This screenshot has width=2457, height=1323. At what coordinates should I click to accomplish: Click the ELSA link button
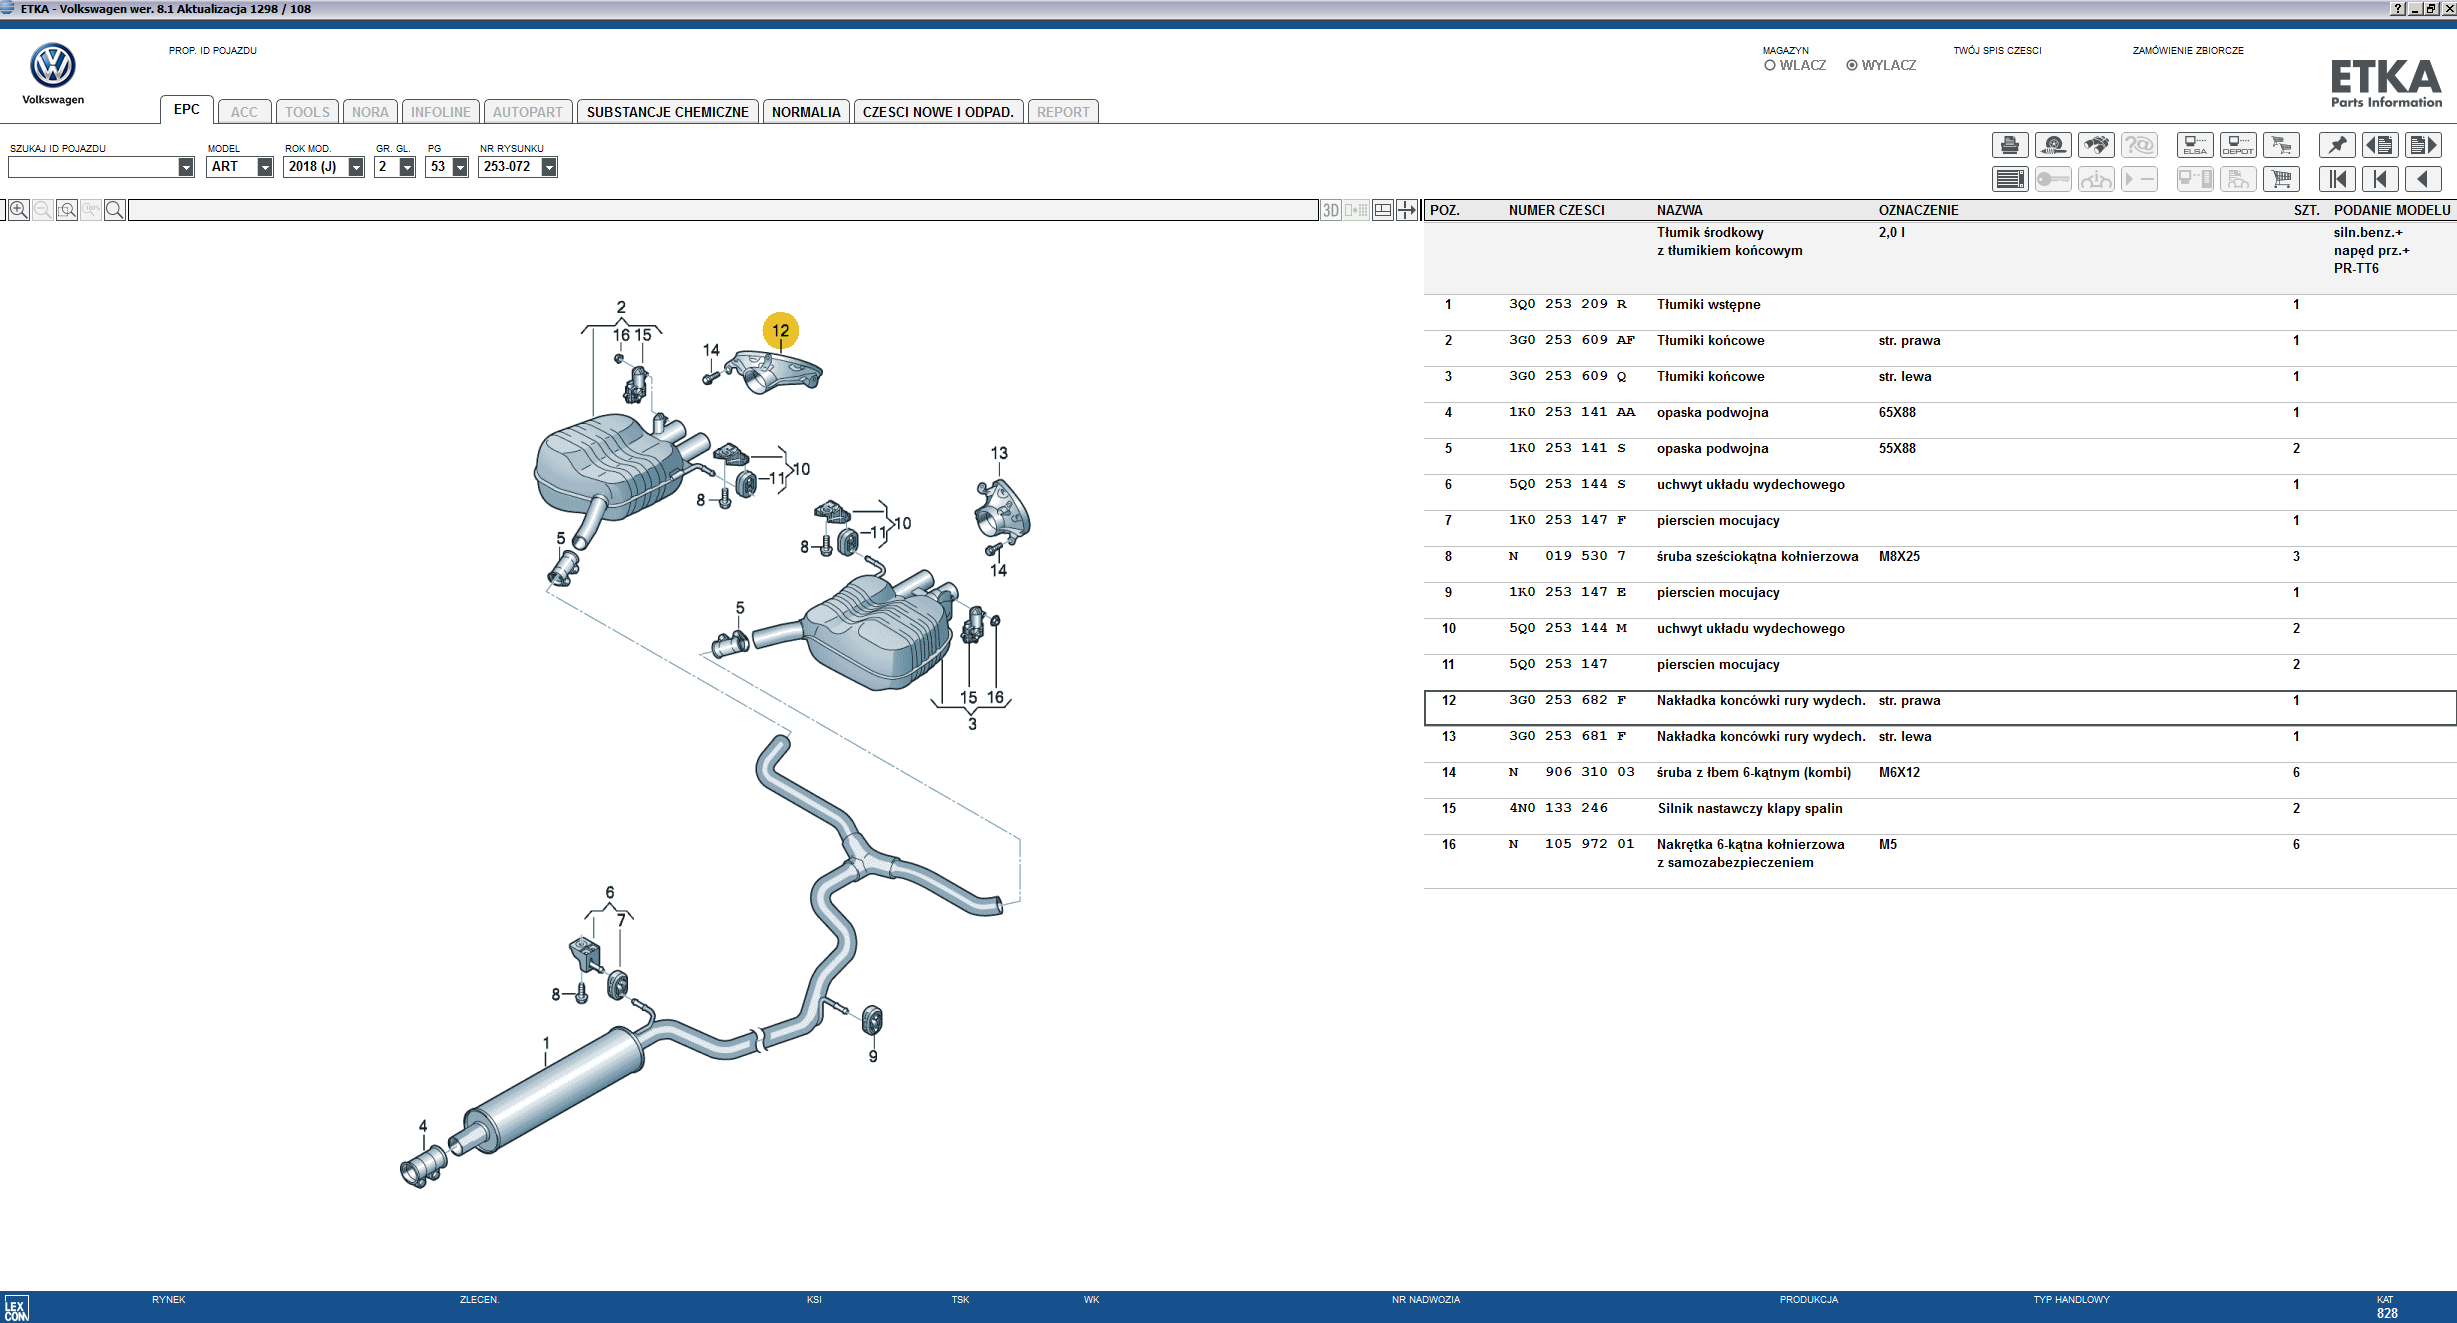pos(2195,146)
